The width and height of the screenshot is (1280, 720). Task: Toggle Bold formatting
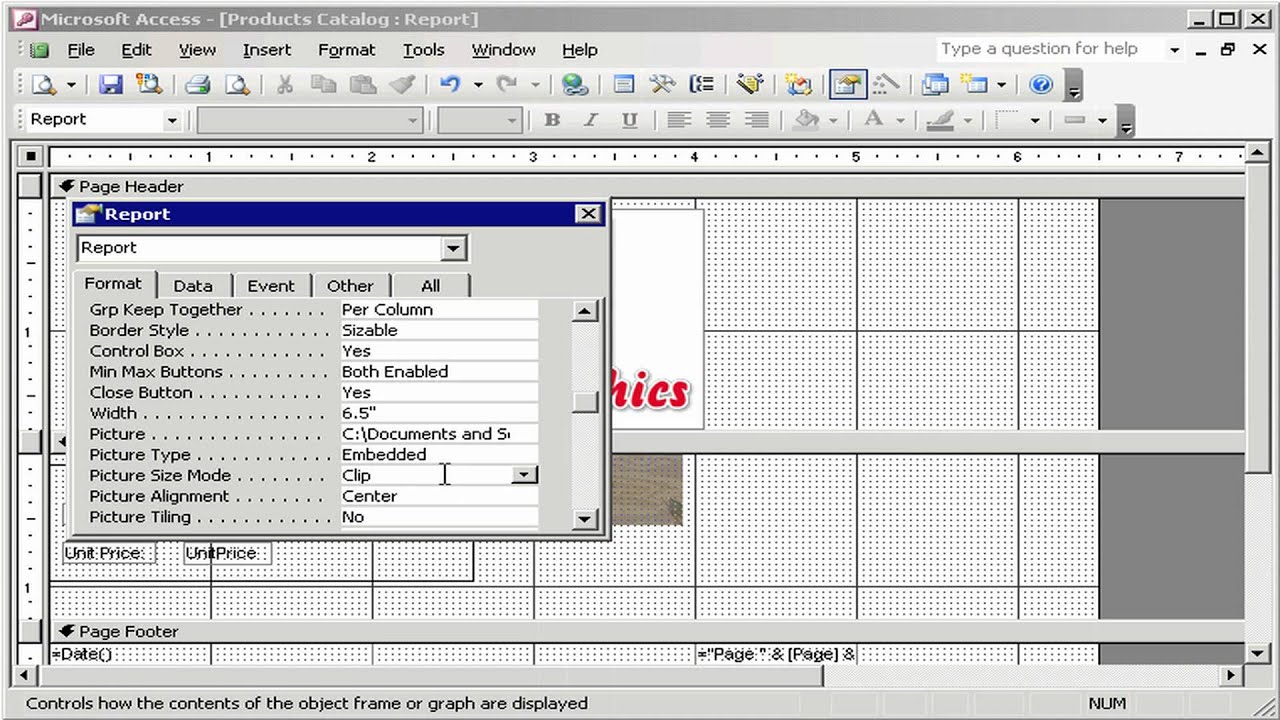pyautogui.click(x=552, y=120)
